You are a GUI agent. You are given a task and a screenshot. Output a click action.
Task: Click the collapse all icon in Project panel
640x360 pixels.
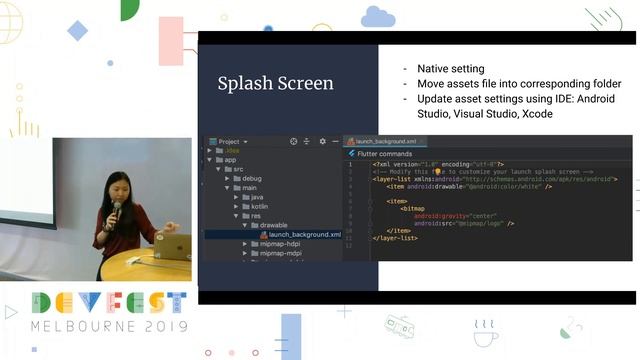(x=307, y=141)
